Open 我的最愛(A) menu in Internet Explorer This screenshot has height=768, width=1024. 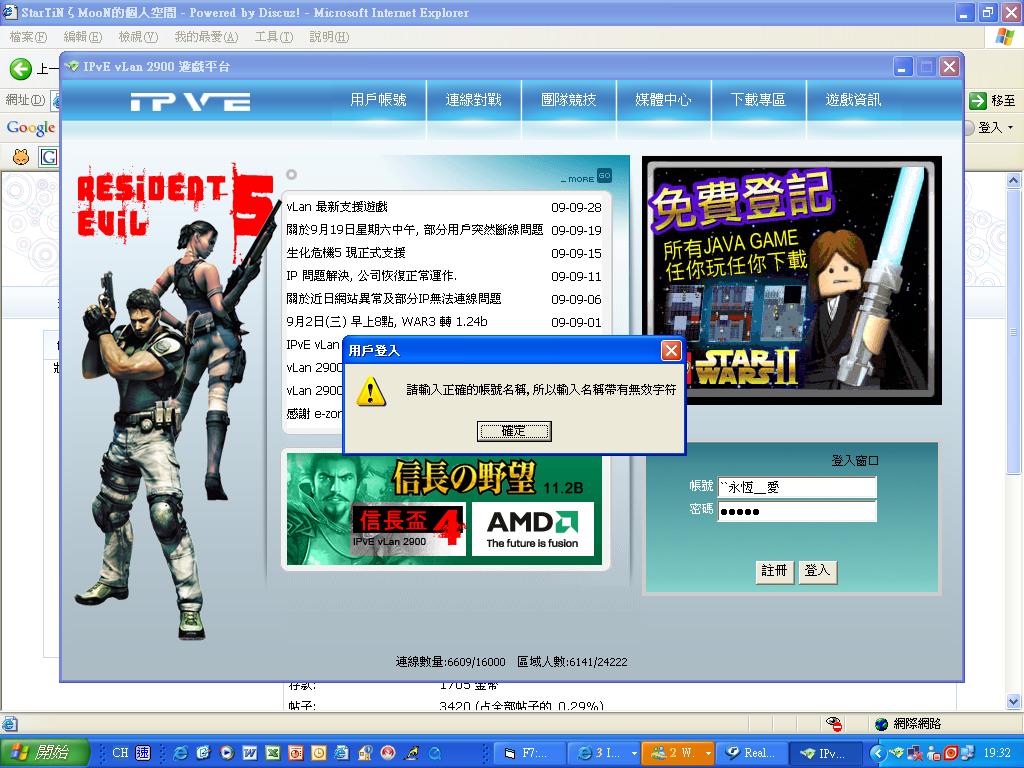[x=206, y=37]
